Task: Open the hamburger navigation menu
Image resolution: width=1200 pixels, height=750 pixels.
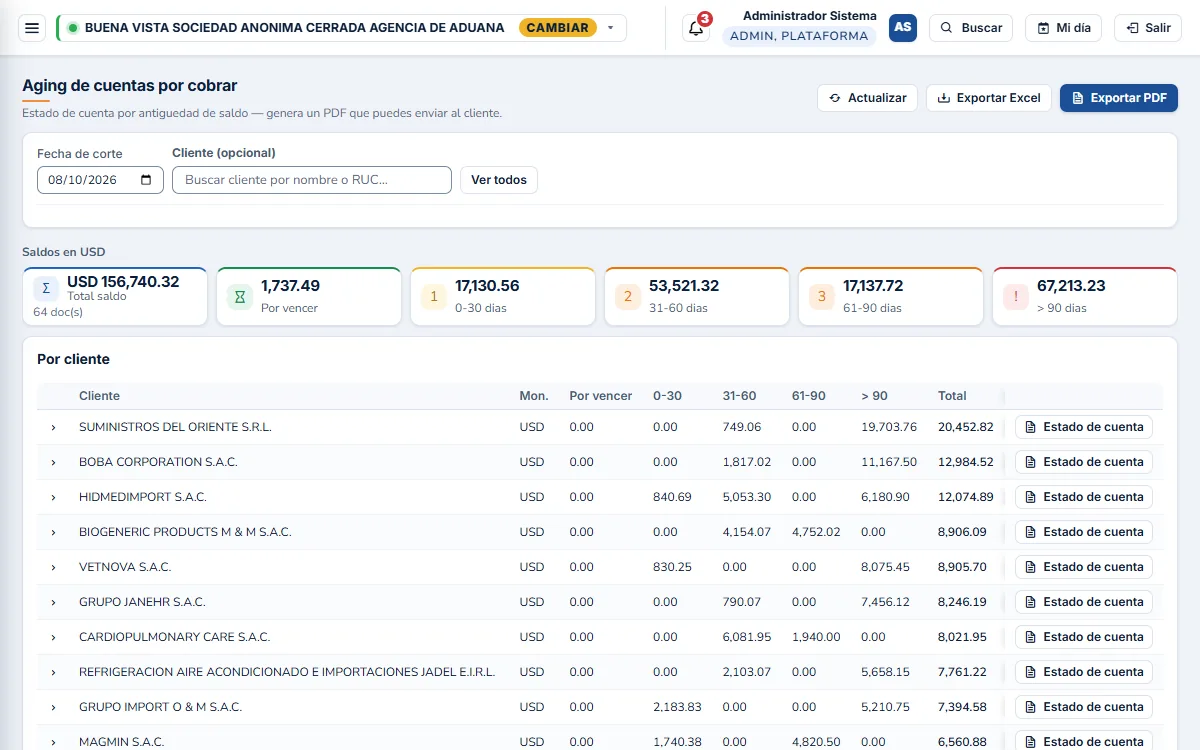Action: [32, 28]
